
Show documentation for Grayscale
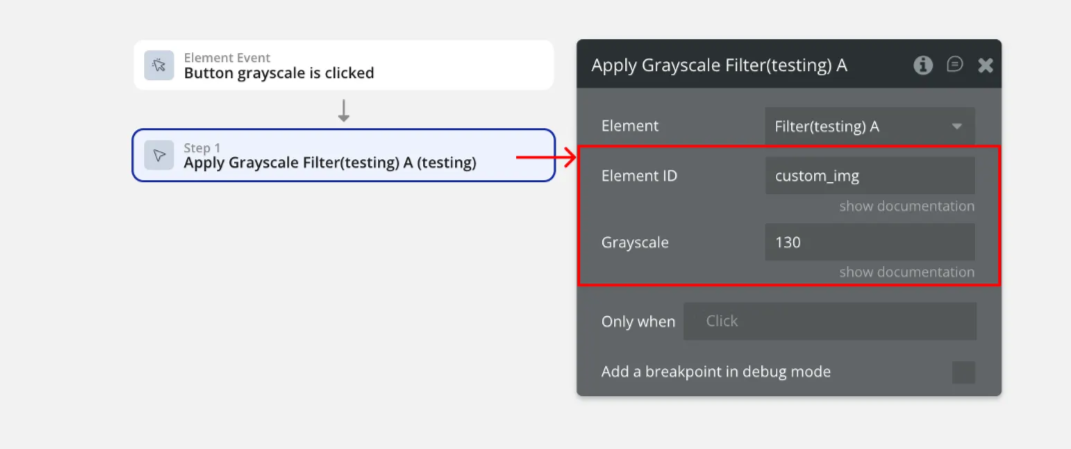click(x=906, y=272)
